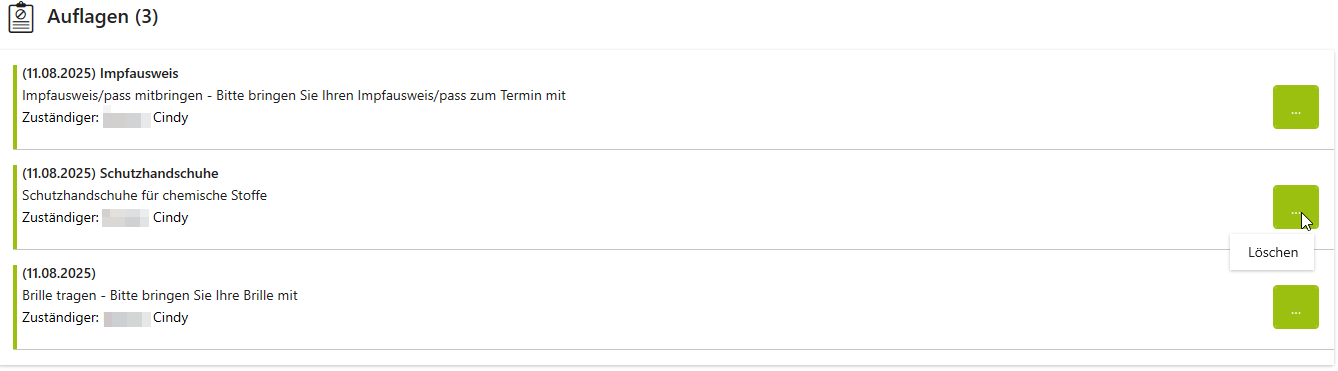Click Schutzhandschuhe für chemische Stoffe description
Viewport: 1338px width, 371px height.
[144, 196]
